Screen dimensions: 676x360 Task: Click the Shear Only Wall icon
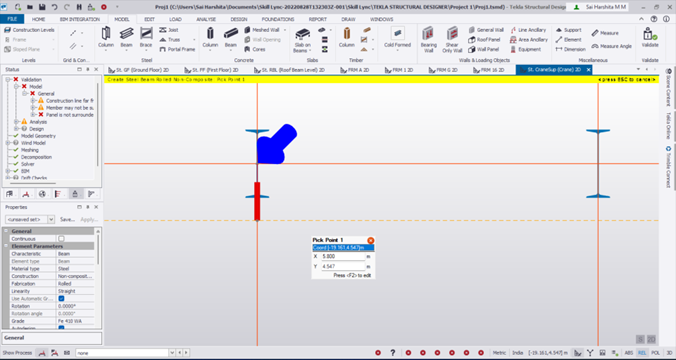coord(452,39)
